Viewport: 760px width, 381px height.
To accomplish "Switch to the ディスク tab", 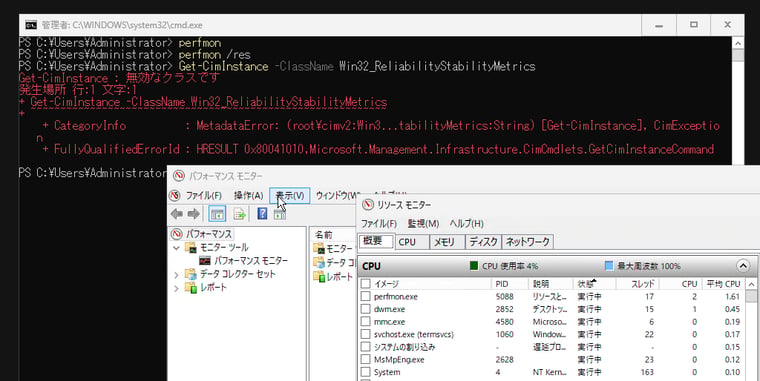I will point(483,242).
